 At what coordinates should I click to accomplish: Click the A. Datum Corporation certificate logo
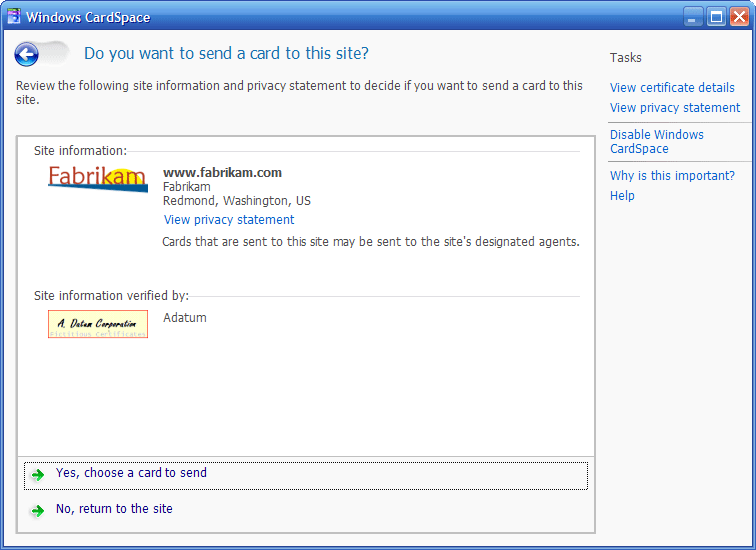[97, 324]
